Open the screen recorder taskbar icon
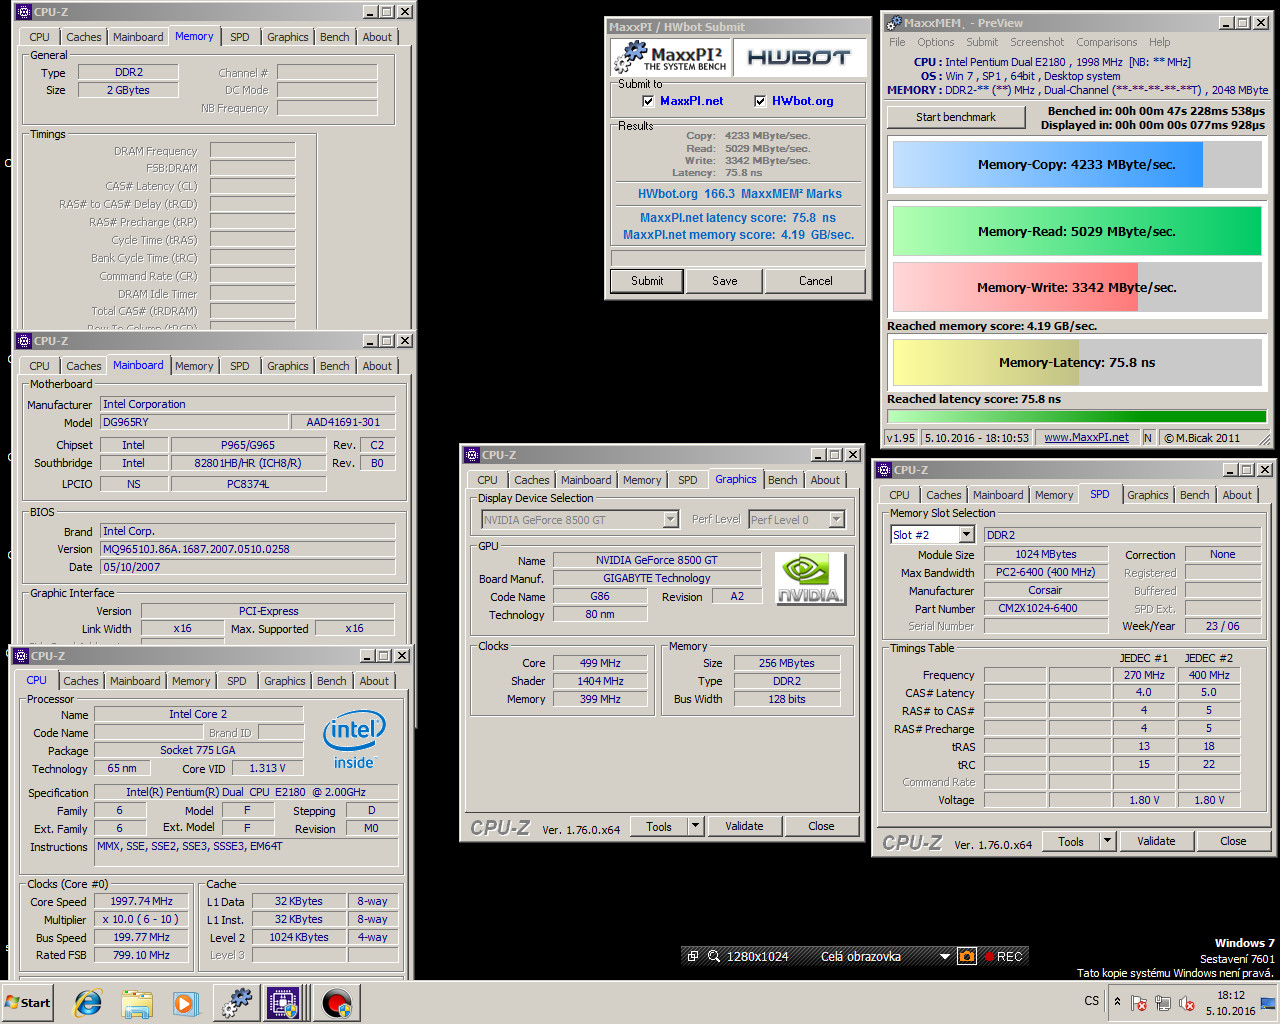This screenshot has width=1280, height=1024. click(337, 1003)
